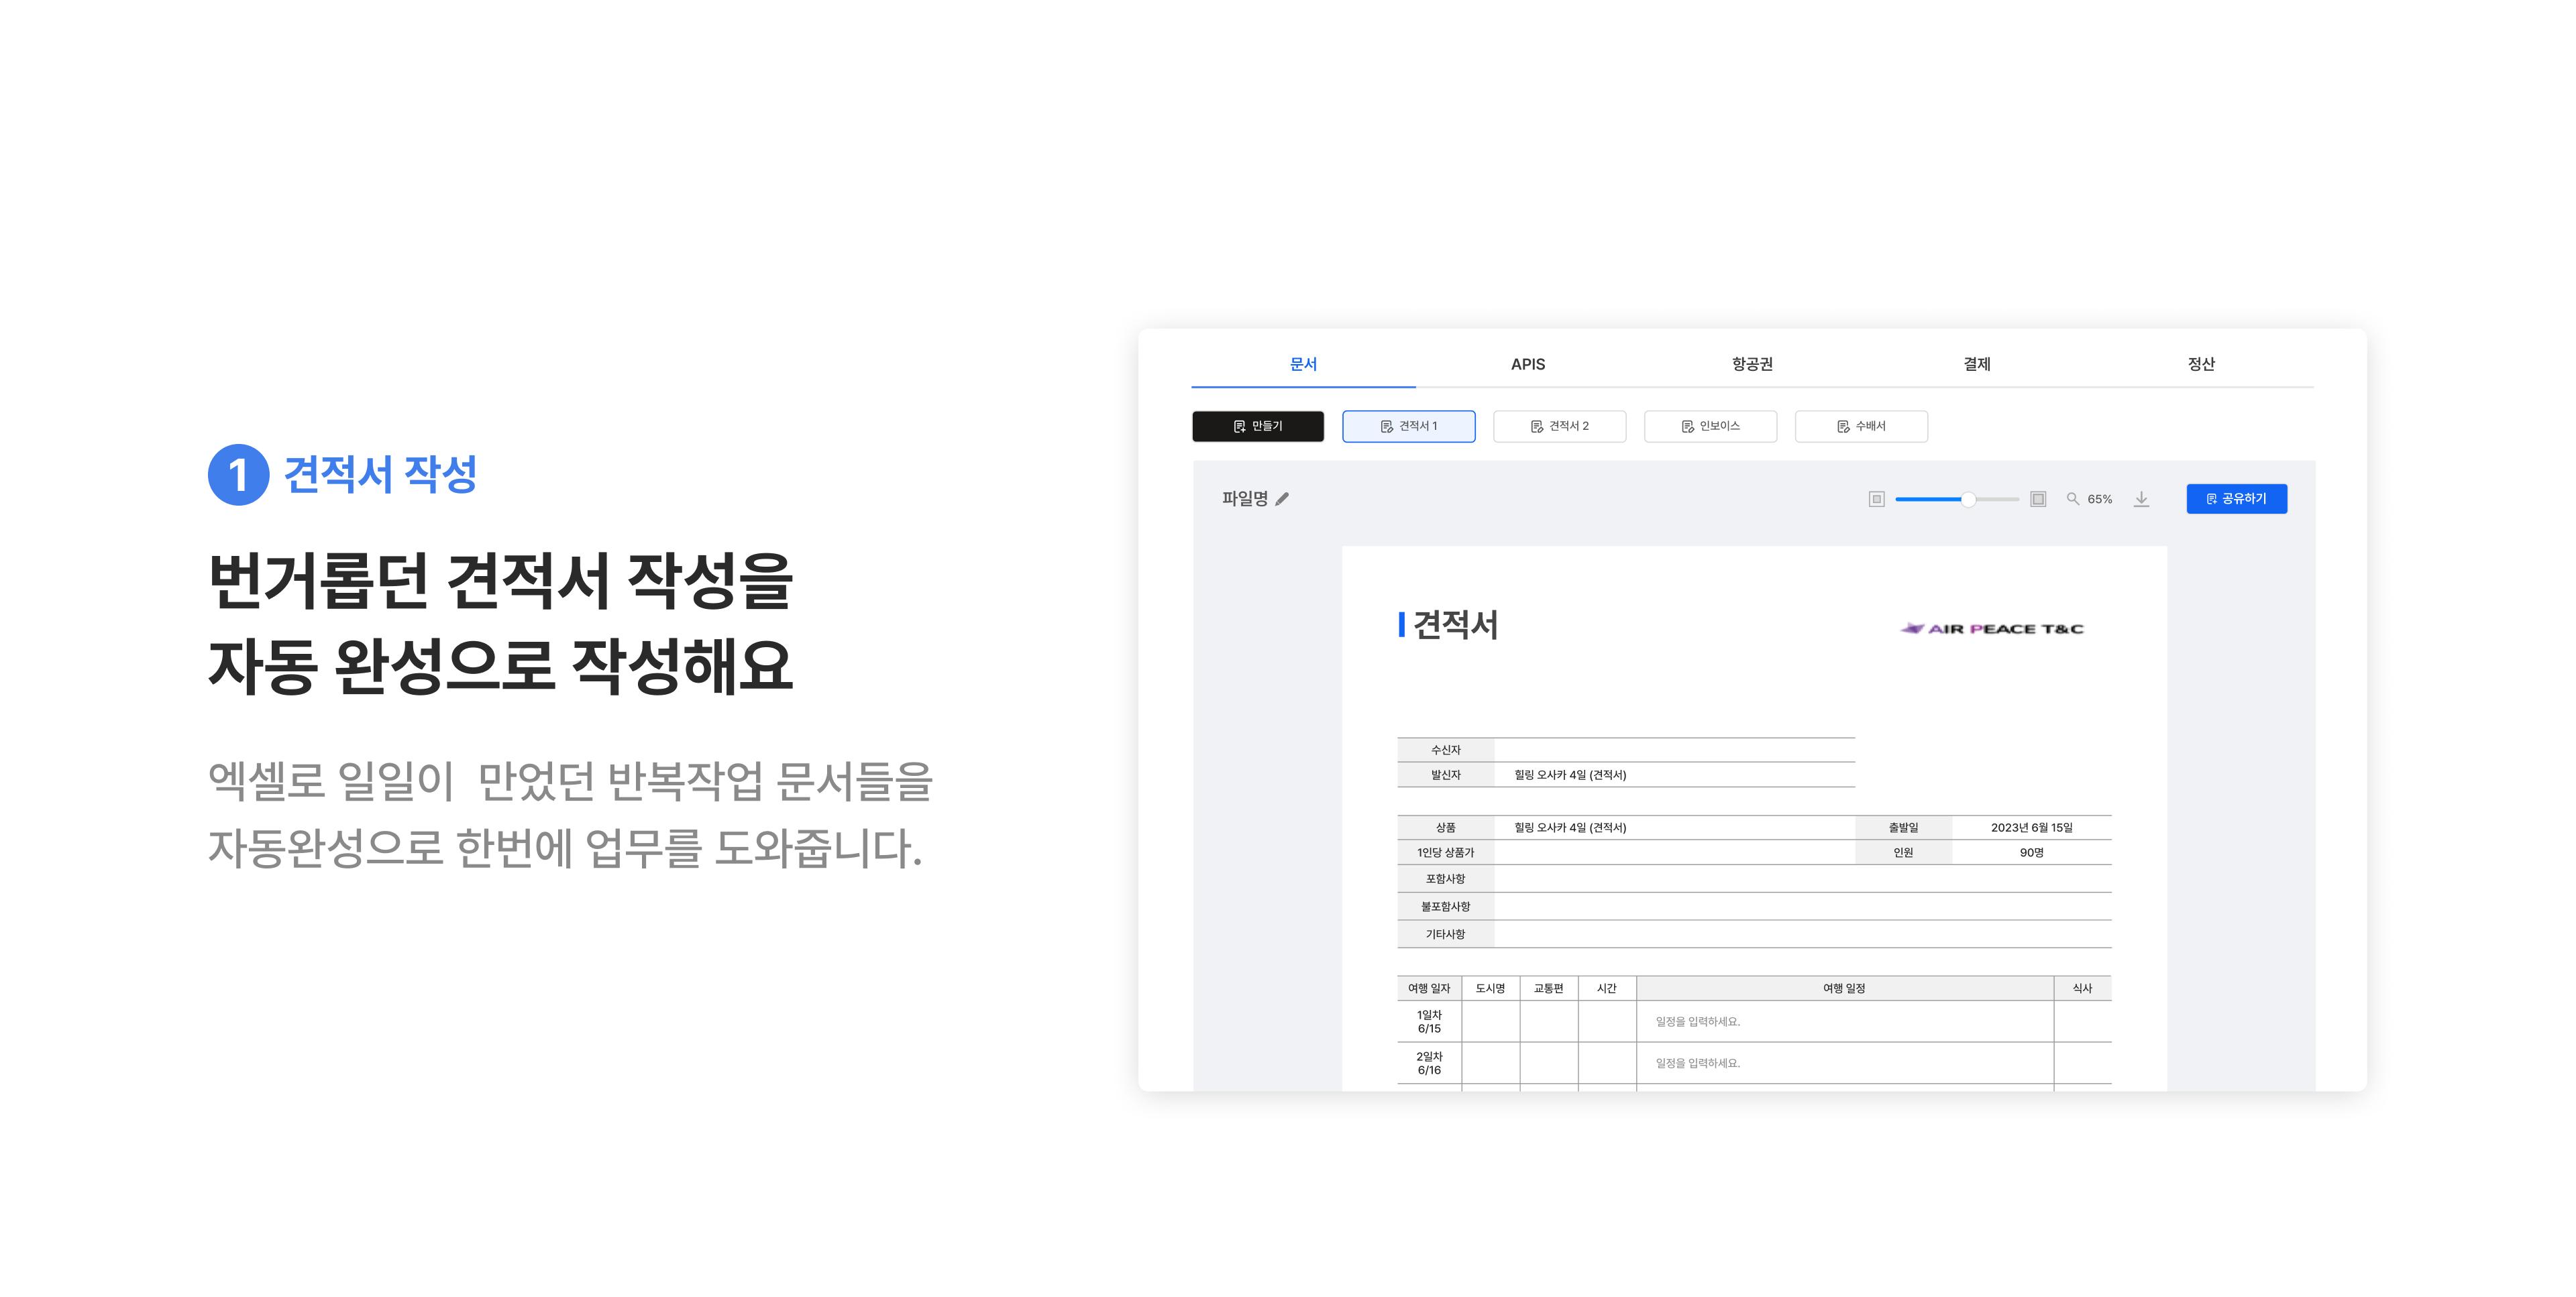Open the 정산 top tab
Image resolution: width=2576 pixels, height=1297 pixels.
click(x=2200, y=364)
